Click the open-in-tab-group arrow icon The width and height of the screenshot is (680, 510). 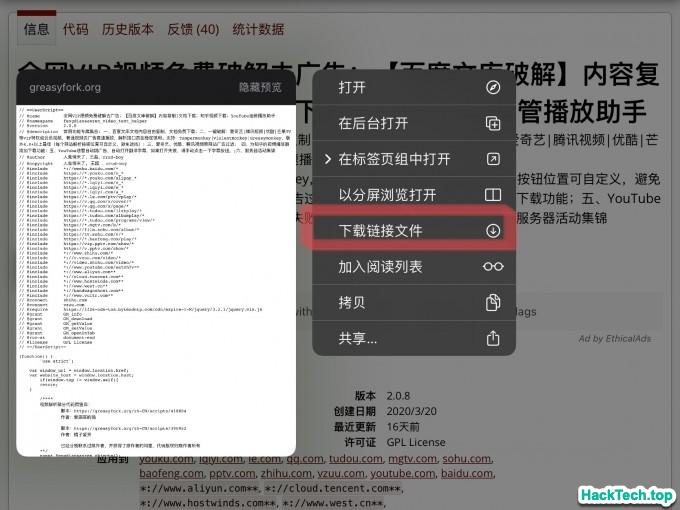493,159
